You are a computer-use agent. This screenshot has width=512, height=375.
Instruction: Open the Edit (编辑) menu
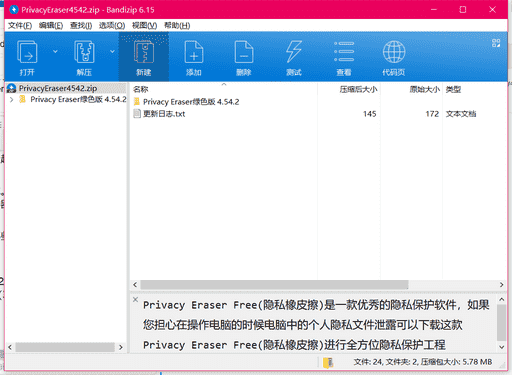(51, 26)
